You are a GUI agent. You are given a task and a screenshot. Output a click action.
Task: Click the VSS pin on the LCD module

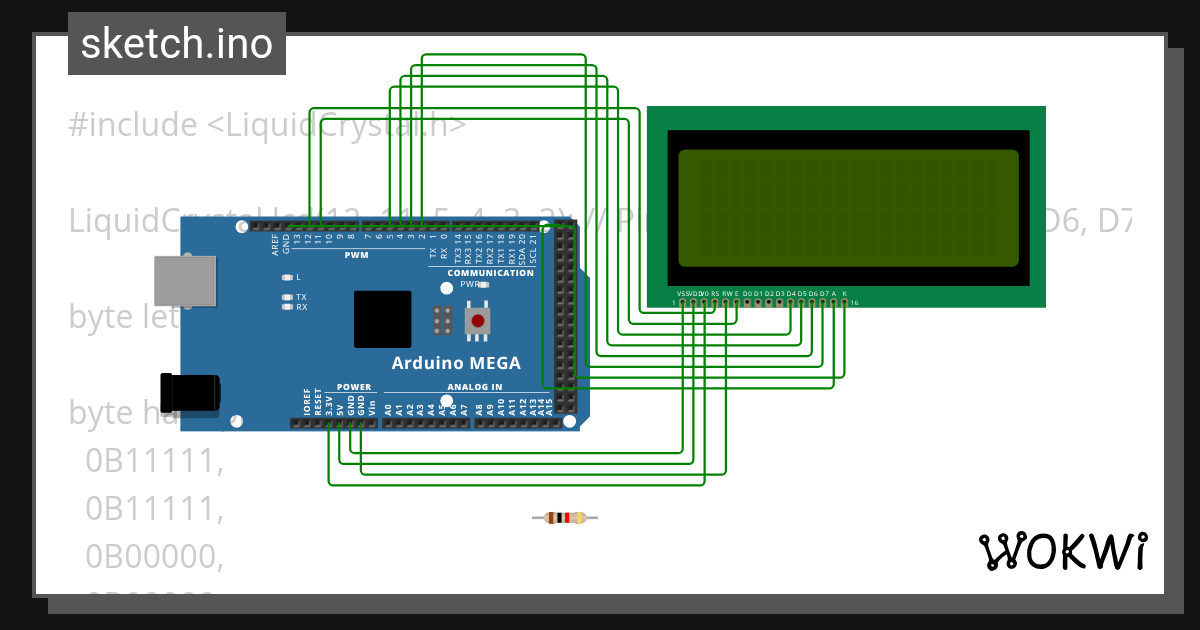(x=683, y=302)
